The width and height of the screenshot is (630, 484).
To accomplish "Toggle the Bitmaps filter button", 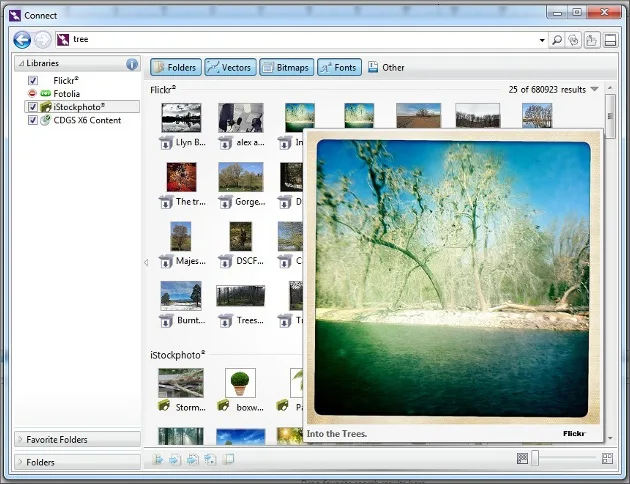I will (286, 67).
